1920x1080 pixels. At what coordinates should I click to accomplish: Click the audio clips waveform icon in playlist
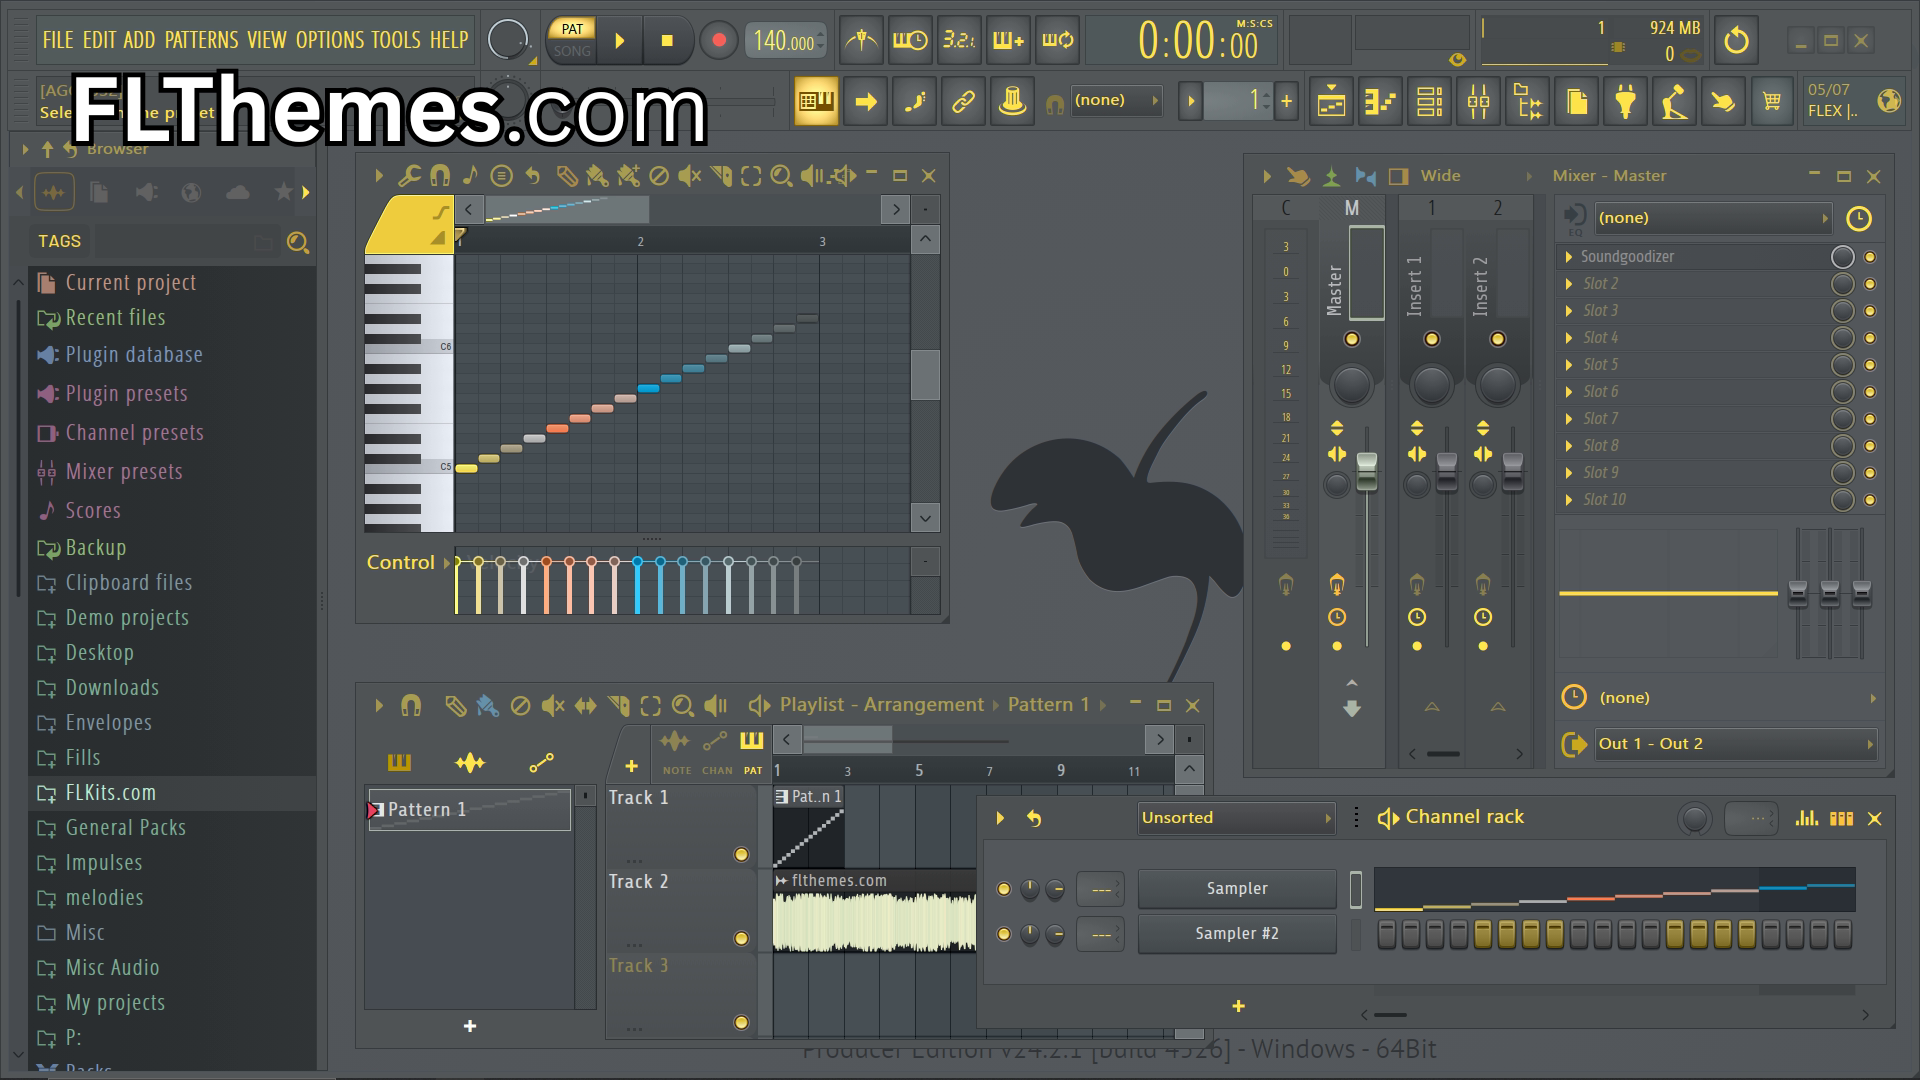(470, 763)
